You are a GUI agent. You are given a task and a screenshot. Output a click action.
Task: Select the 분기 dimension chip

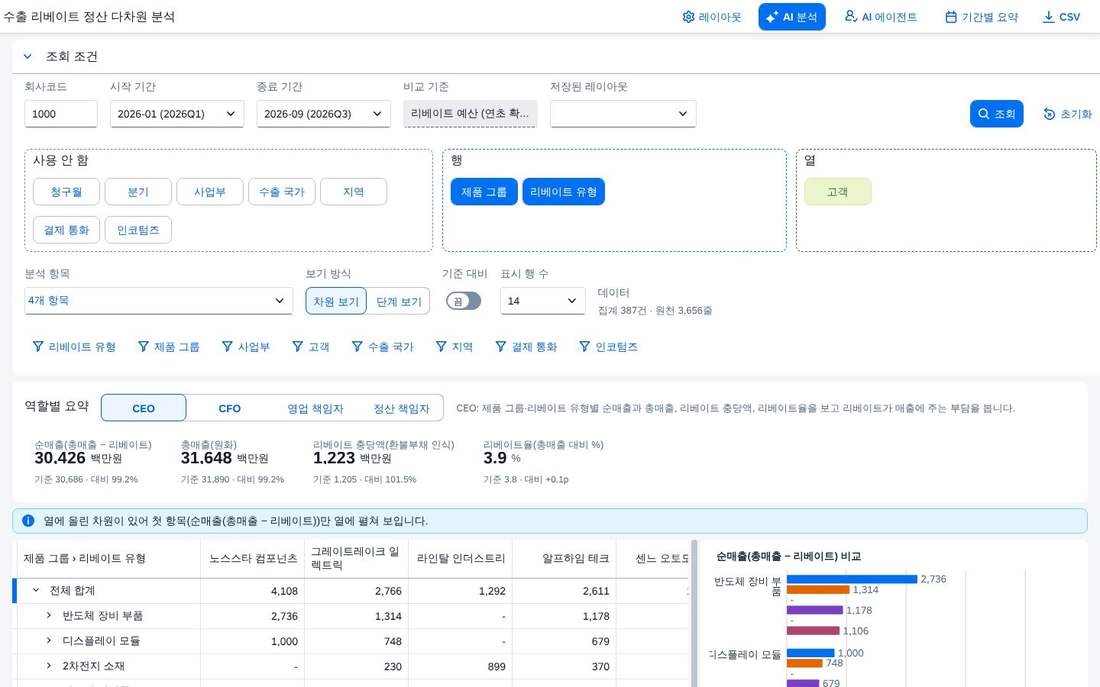coord(138,192)
